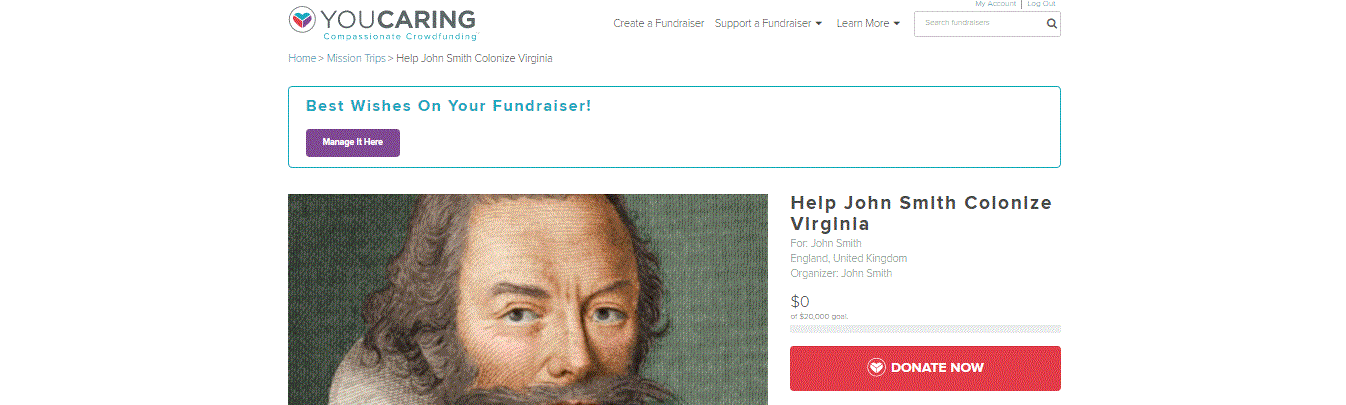
Task: Expand the Support a Fundraiser dropdown arrow
Action: [x=819, y=23]
